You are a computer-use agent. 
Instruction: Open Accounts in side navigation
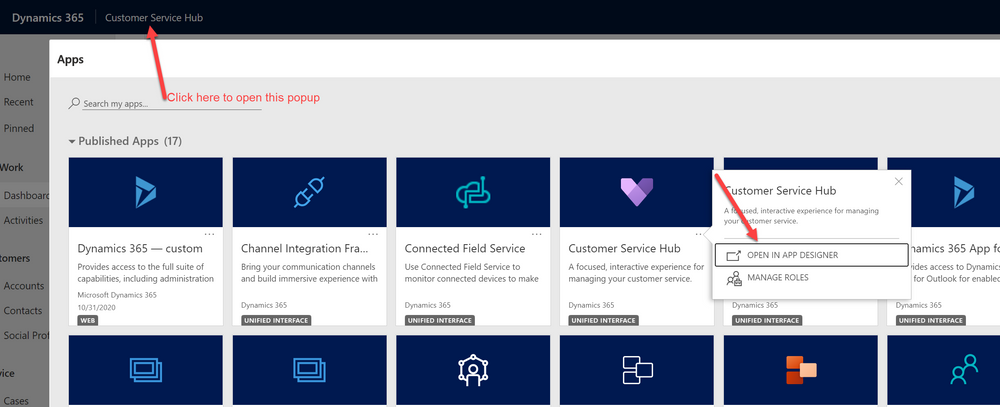(x=24, y=286)
